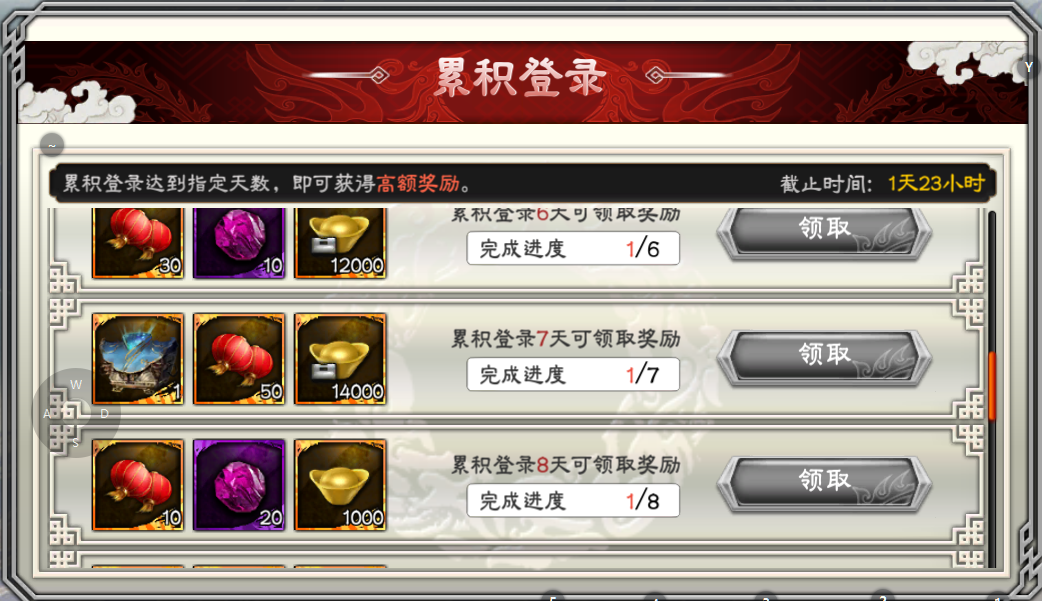Select the purple gem reward with 10
This screenshot has height=601, width=1042.
239,243
